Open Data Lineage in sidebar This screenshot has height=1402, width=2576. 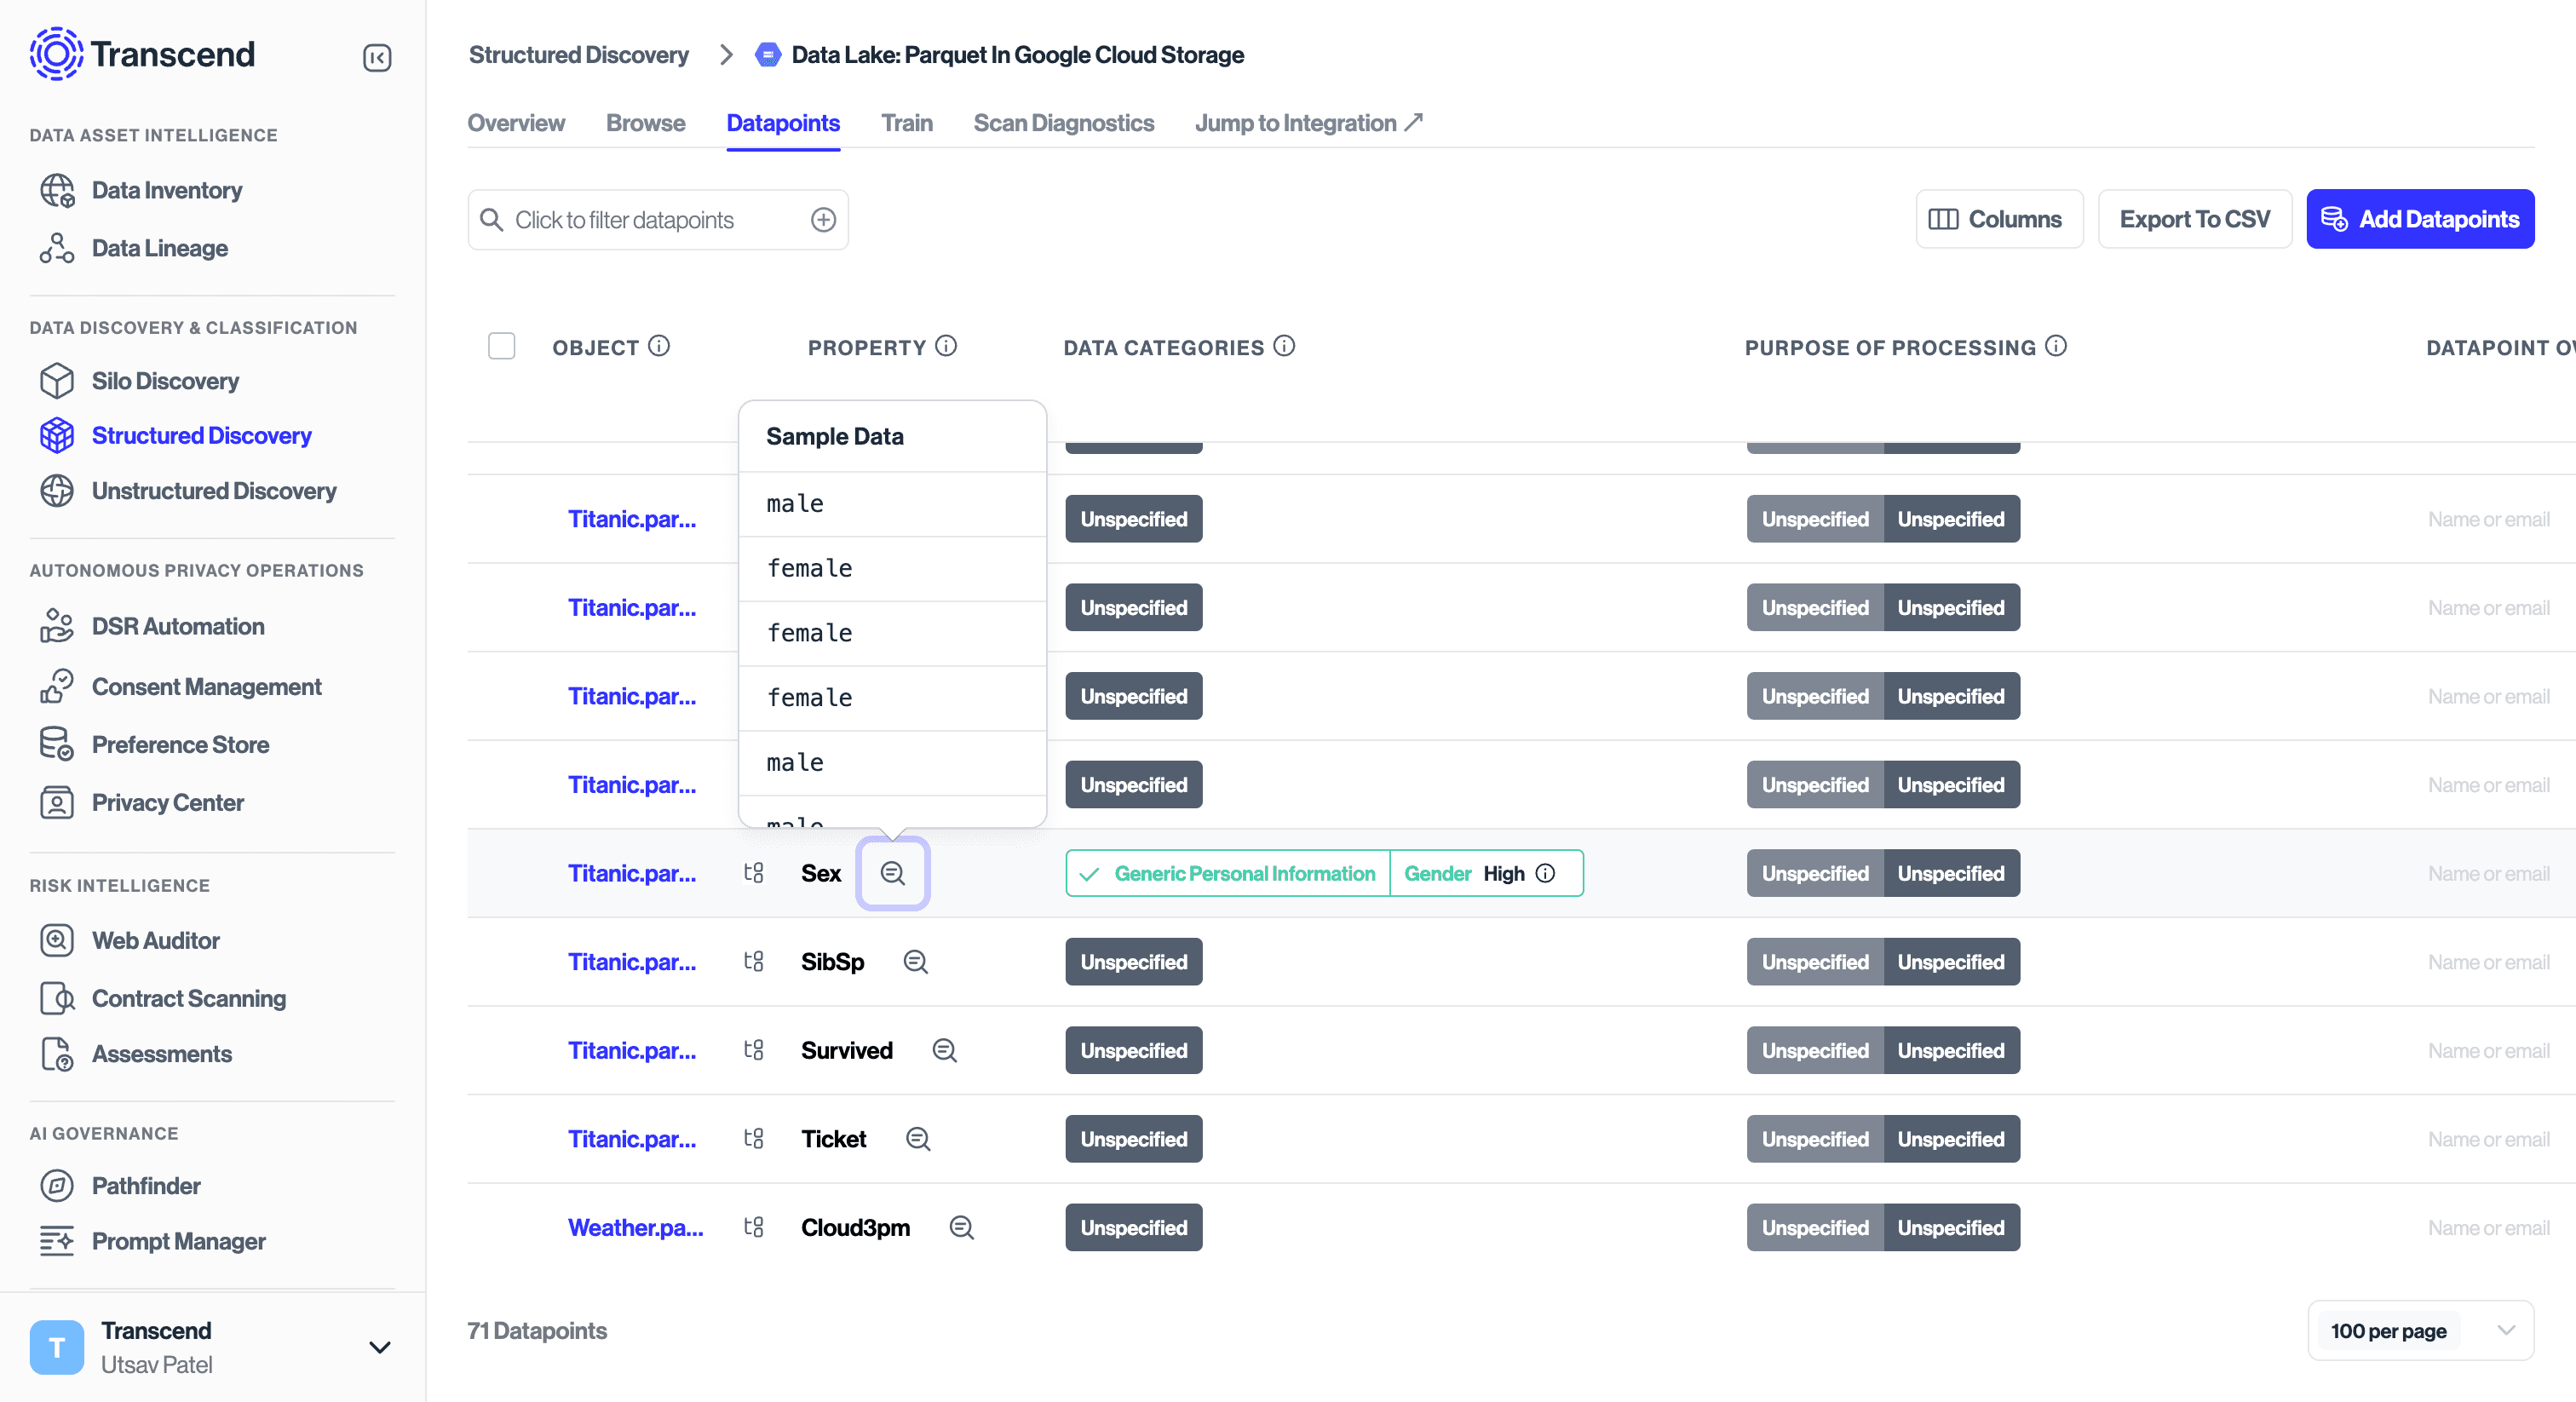pyautogui.click(x=159, y=248)
